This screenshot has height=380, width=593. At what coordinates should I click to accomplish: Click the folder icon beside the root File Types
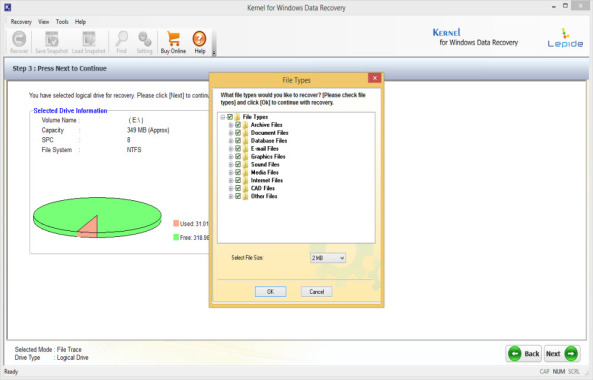pyautogui.click(x=238, y=117)
